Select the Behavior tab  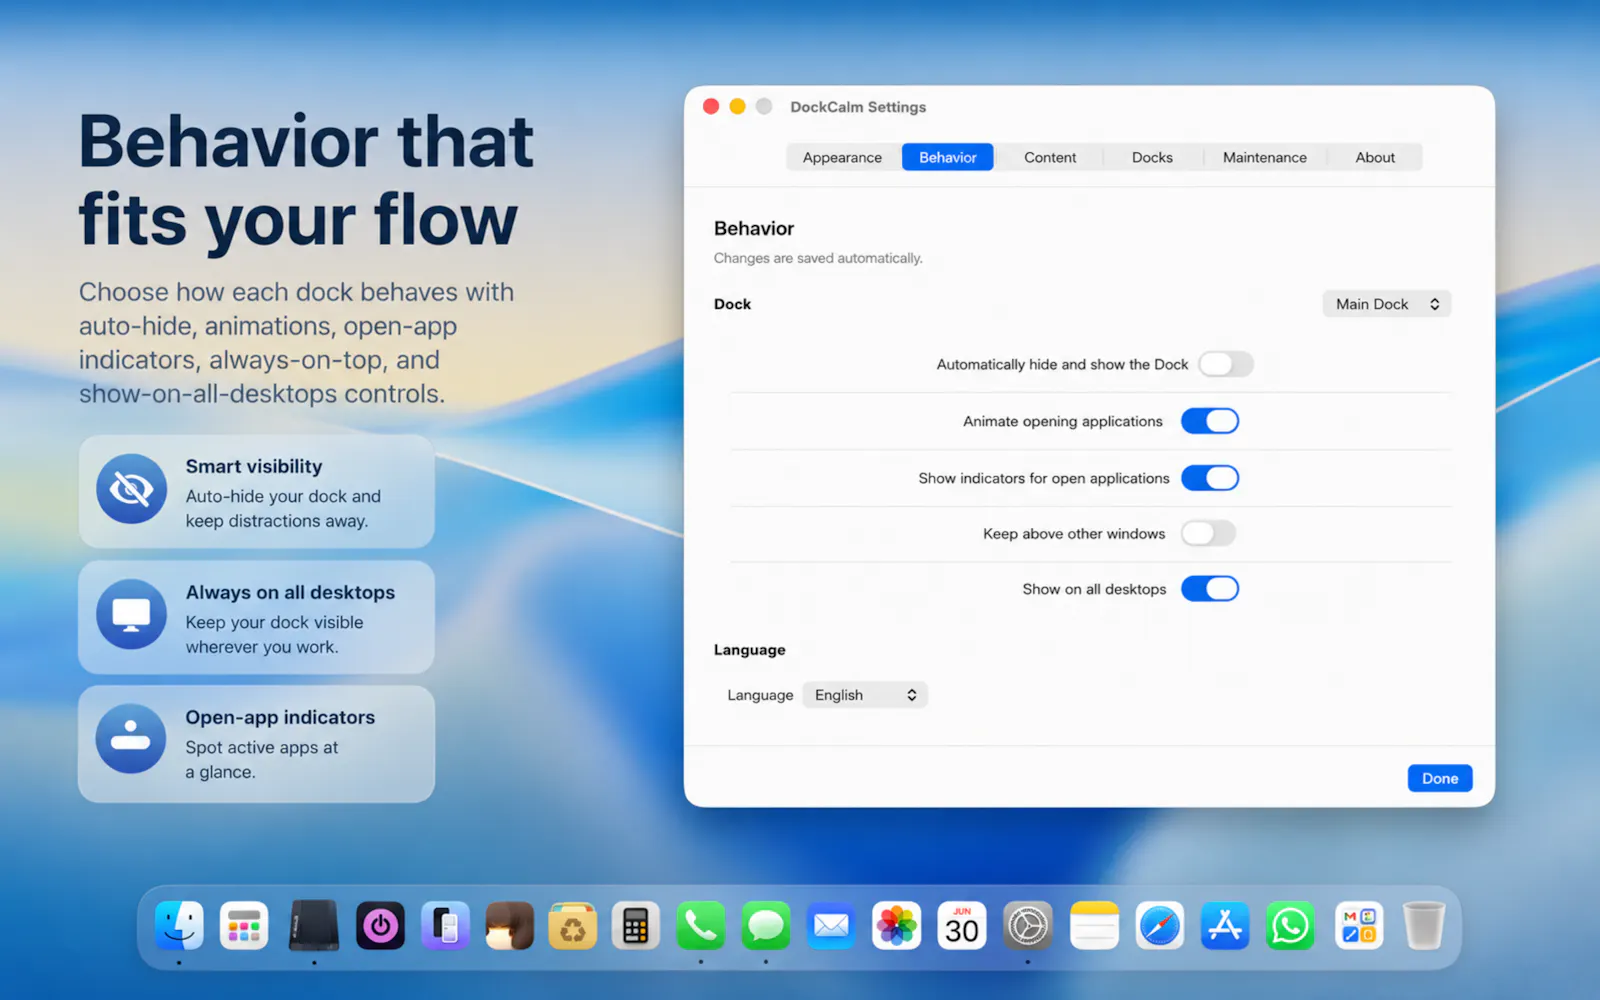948,157
